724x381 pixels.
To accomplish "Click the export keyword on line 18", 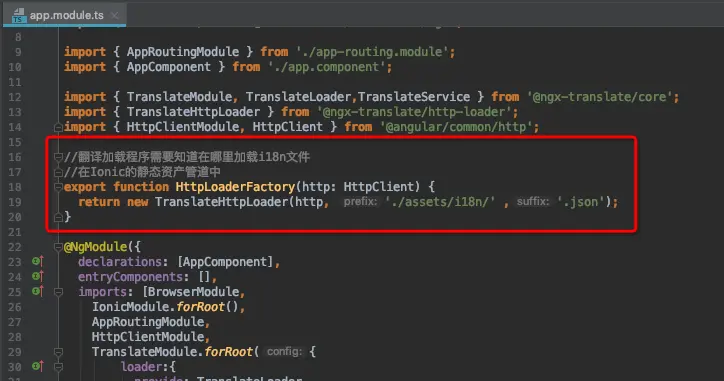I will [x=85, y=187].
